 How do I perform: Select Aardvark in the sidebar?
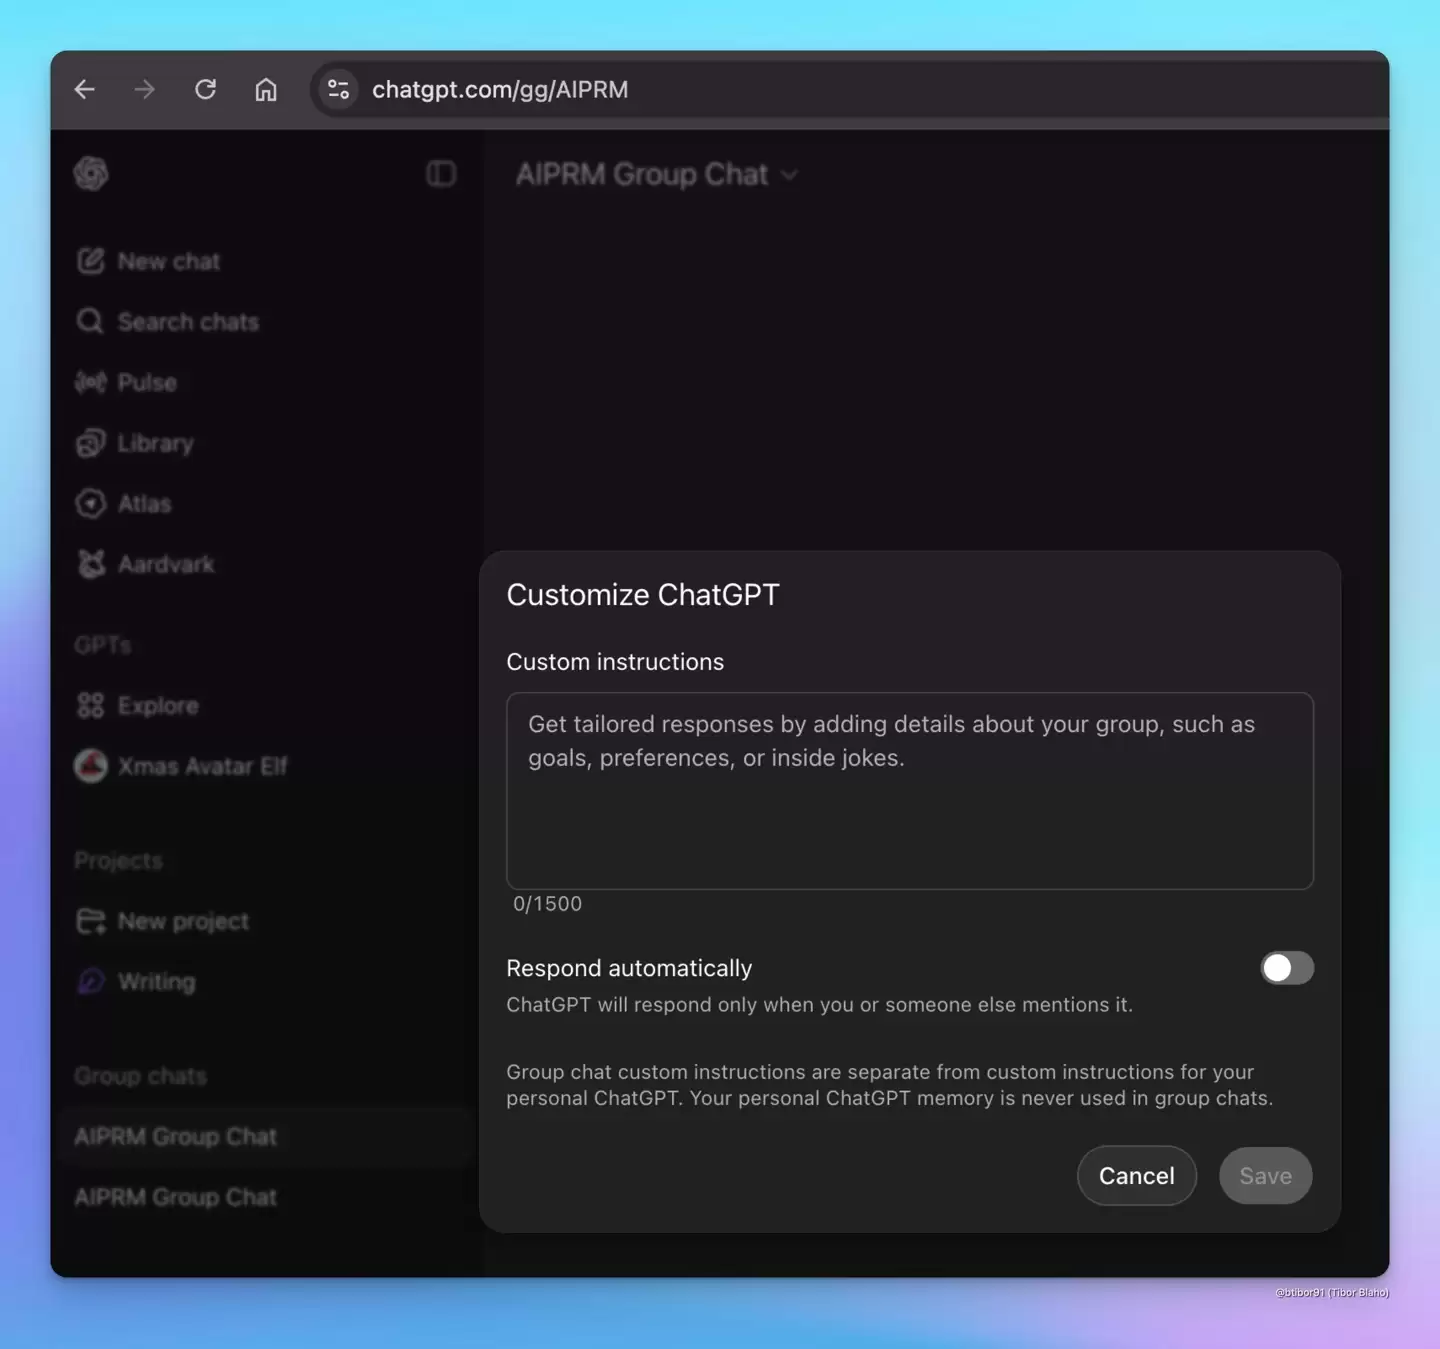(x=165, y=564)
